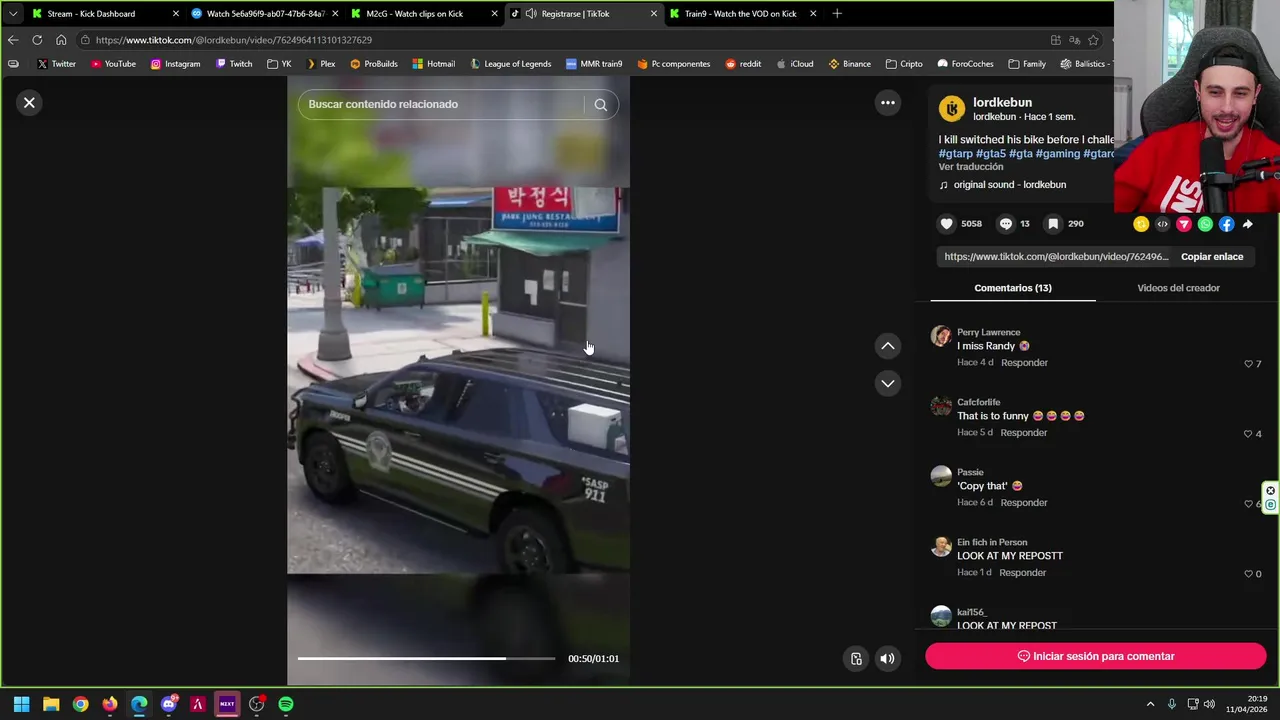Send to friends with the red paper-plane icon
The image size is (1280, 720).
[x=1184, y=224]
